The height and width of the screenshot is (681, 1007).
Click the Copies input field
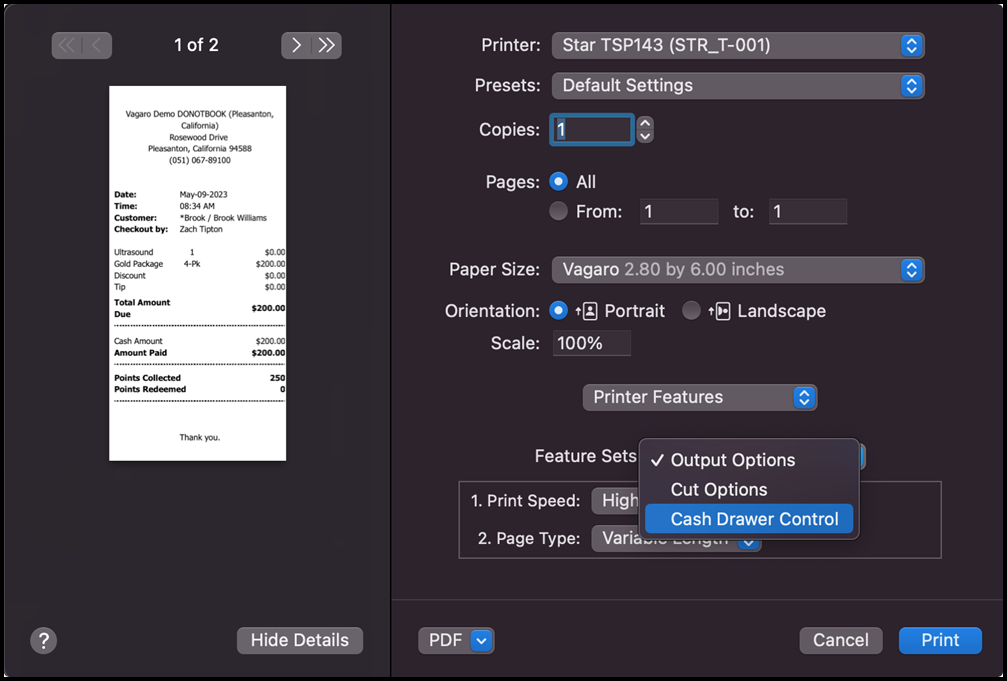tap(592, 130)
